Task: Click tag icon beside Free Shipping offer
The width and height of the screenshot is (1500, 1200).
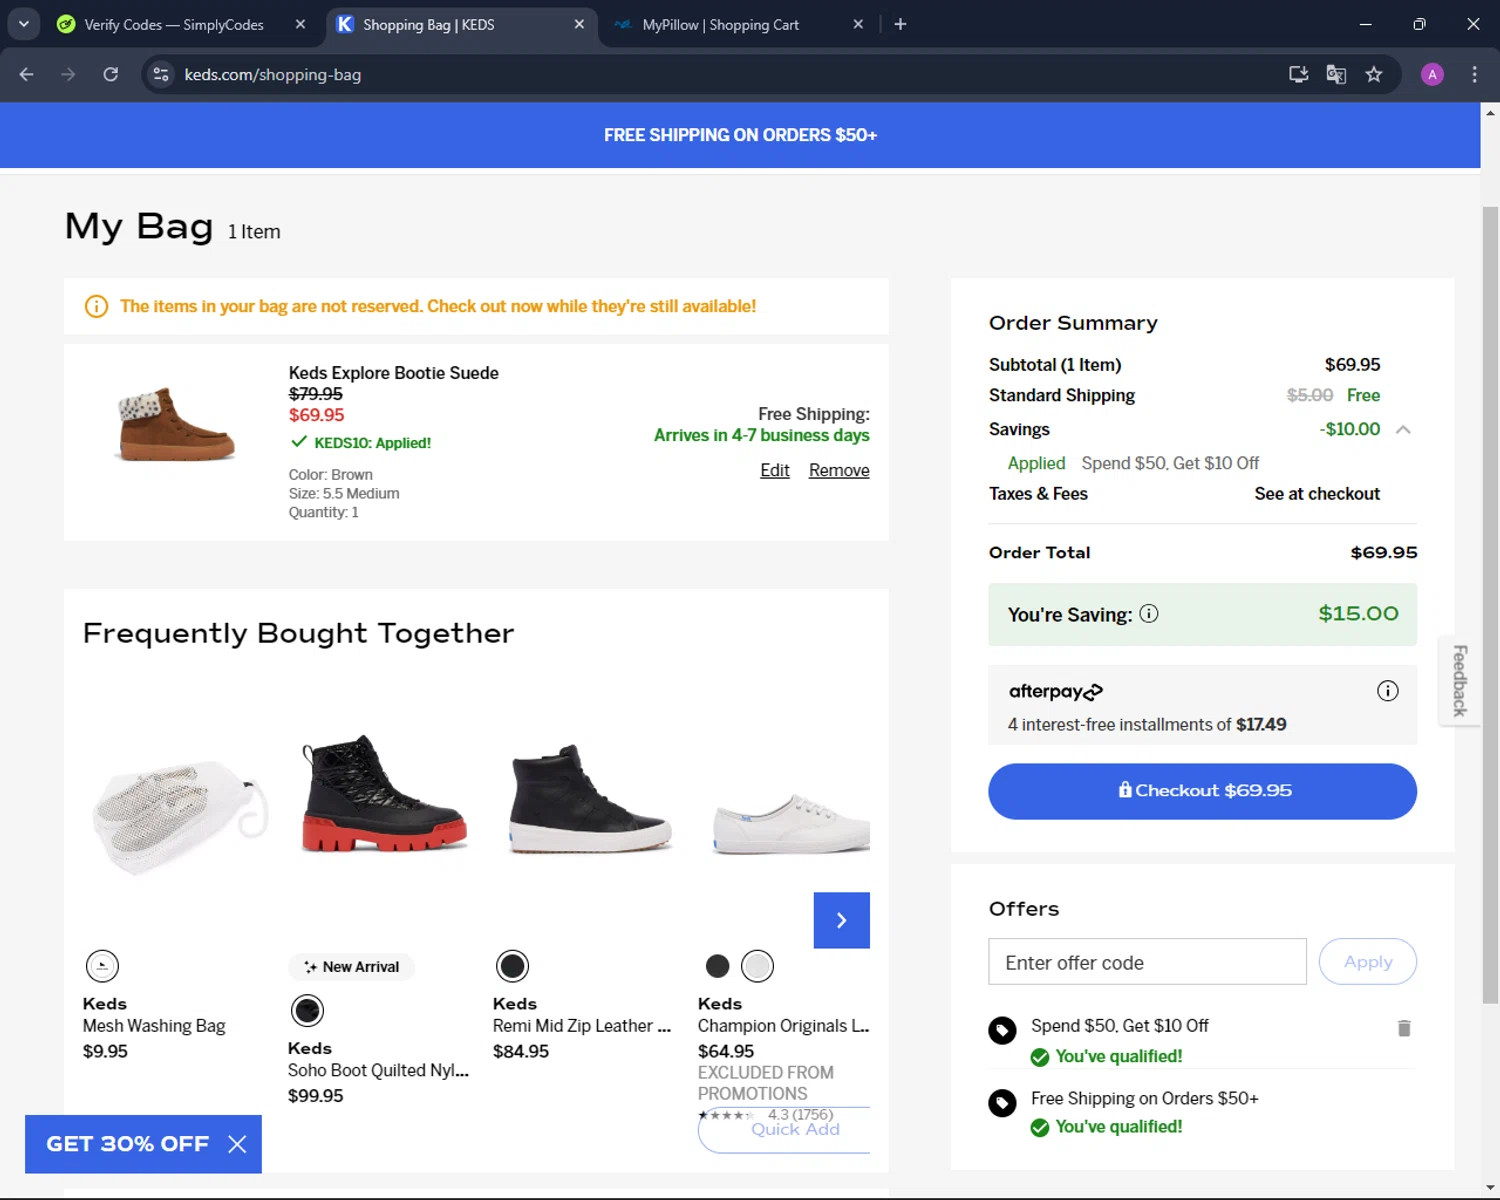Action: [x=1002, y=1102]
